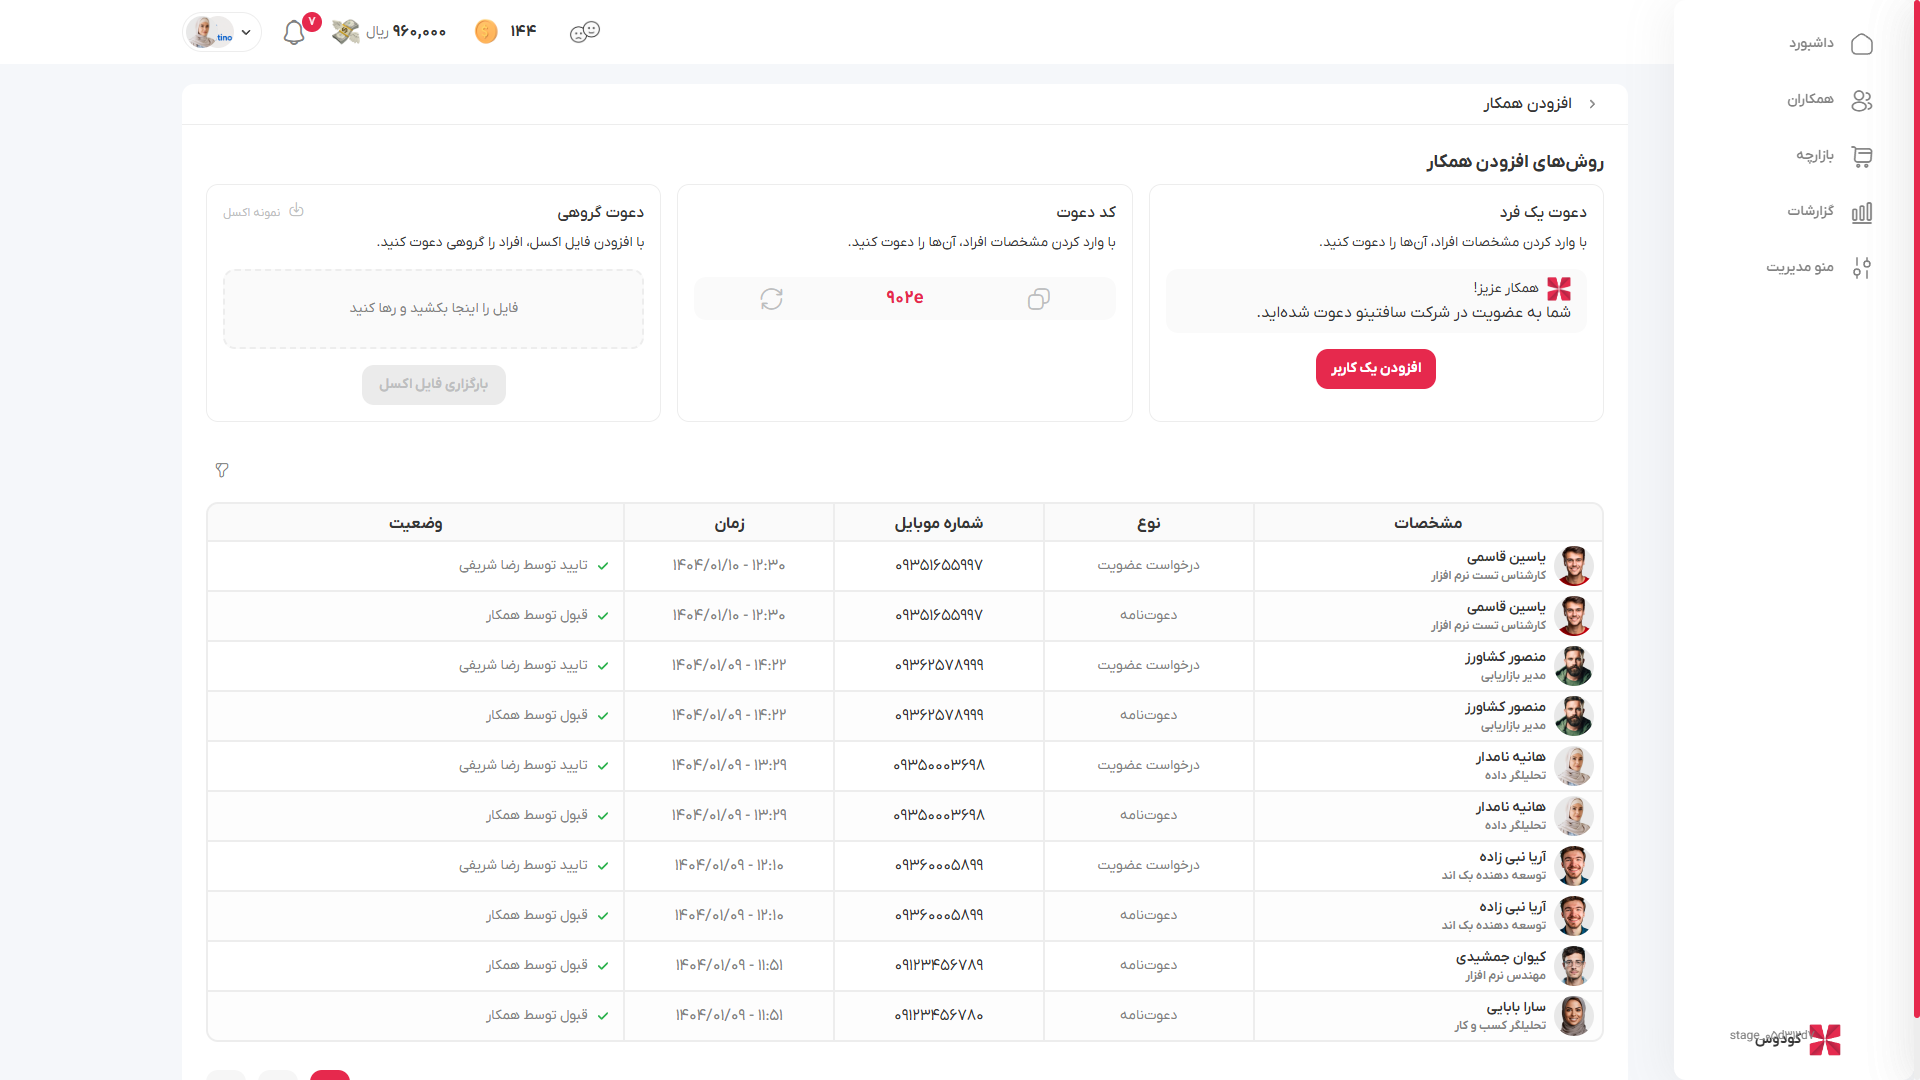Open the notifications bell
This screenshot has height=1080, width=1920.
[x=294, y=32]
